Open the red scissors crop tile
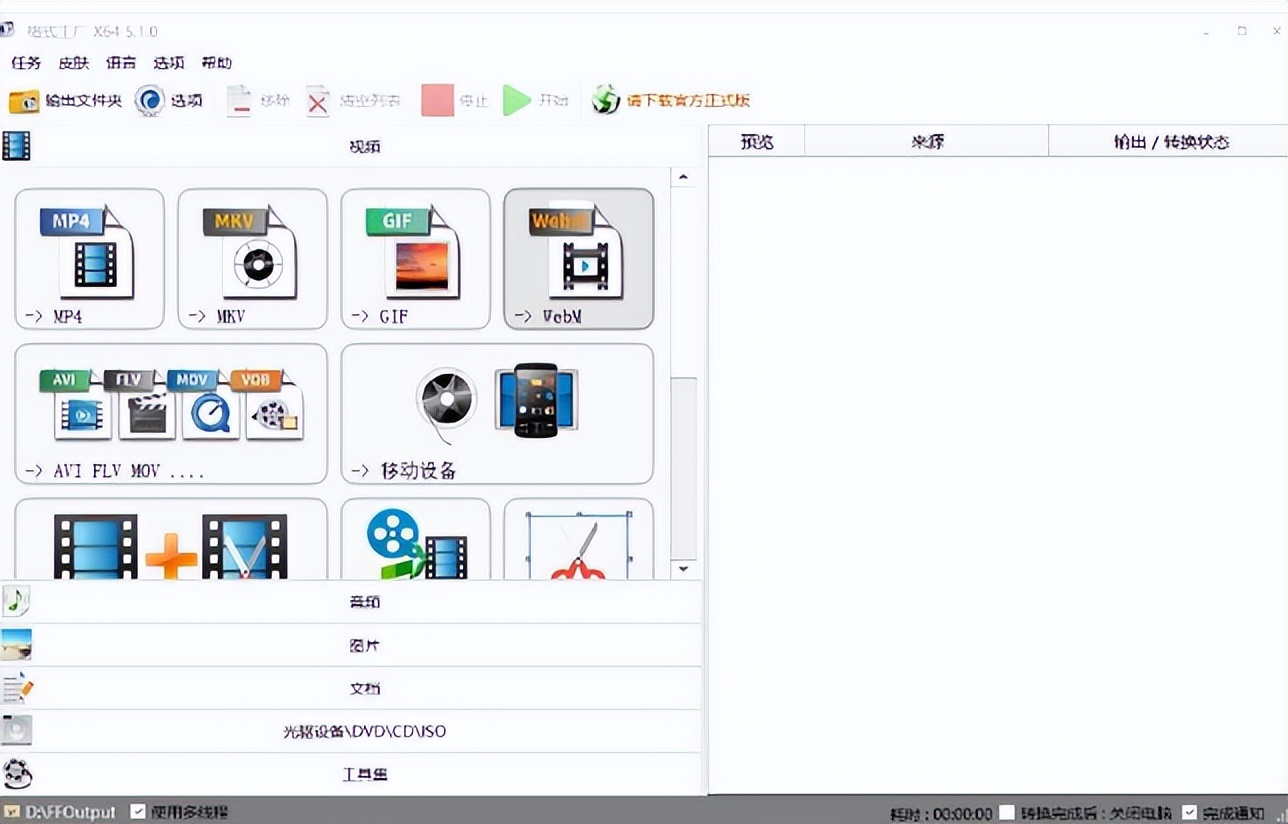This screenshot has height=824, width=1288. (x=579, y=539)
